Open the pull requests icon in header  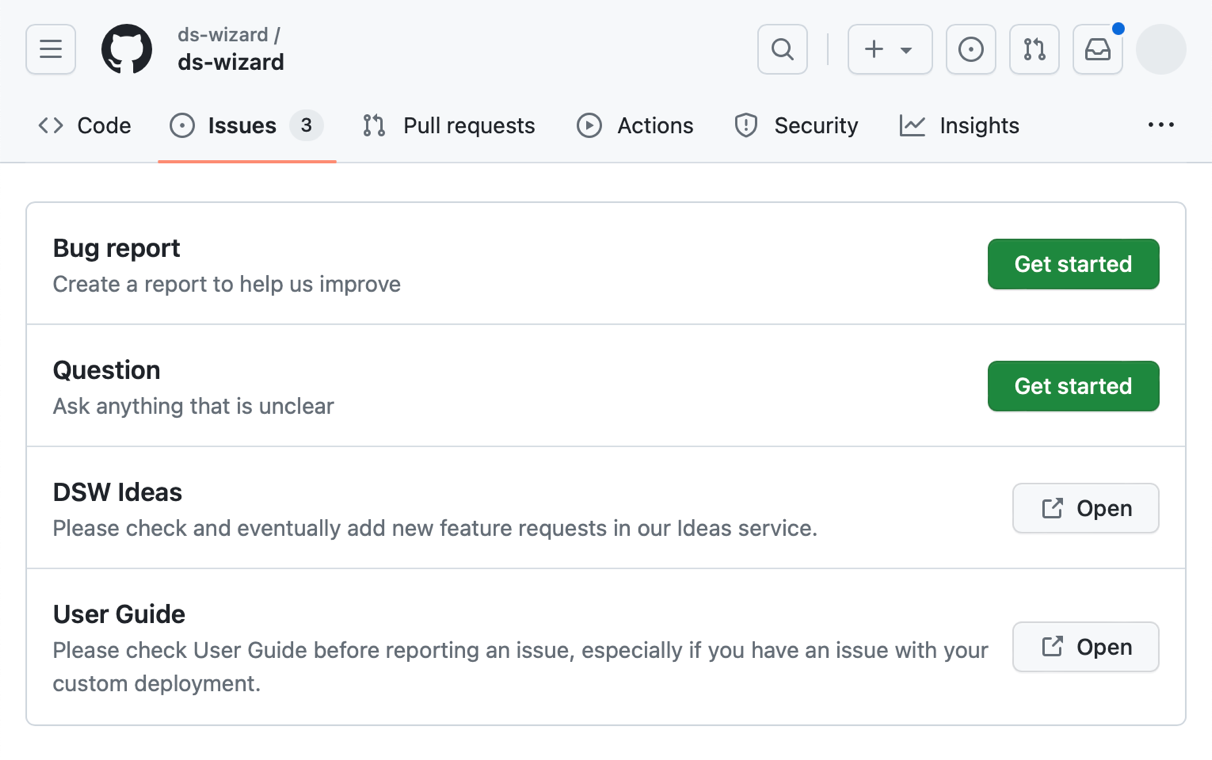coord(1034,49)
